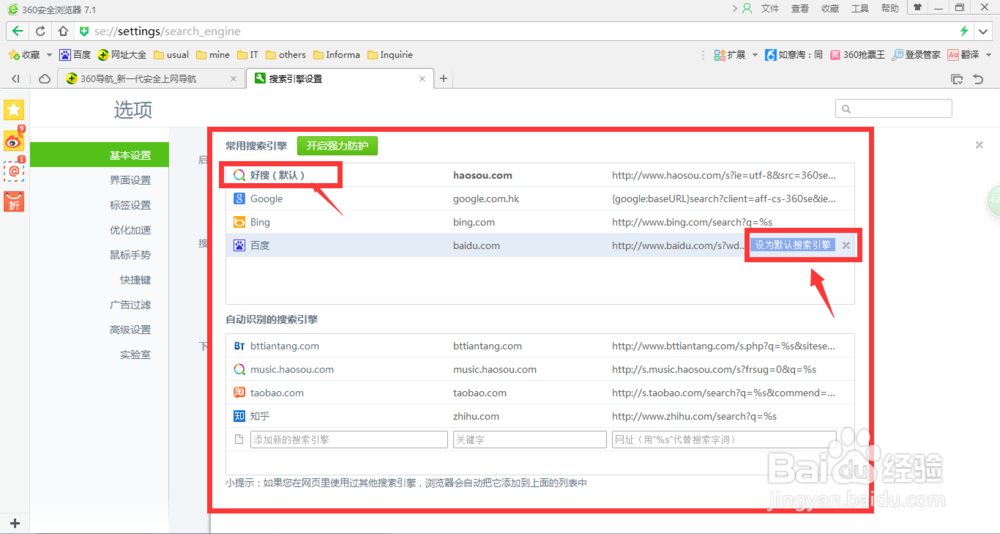Open 登录管家 extension
The width and height of the screenshot is (1000, 534).
(916, 55)
